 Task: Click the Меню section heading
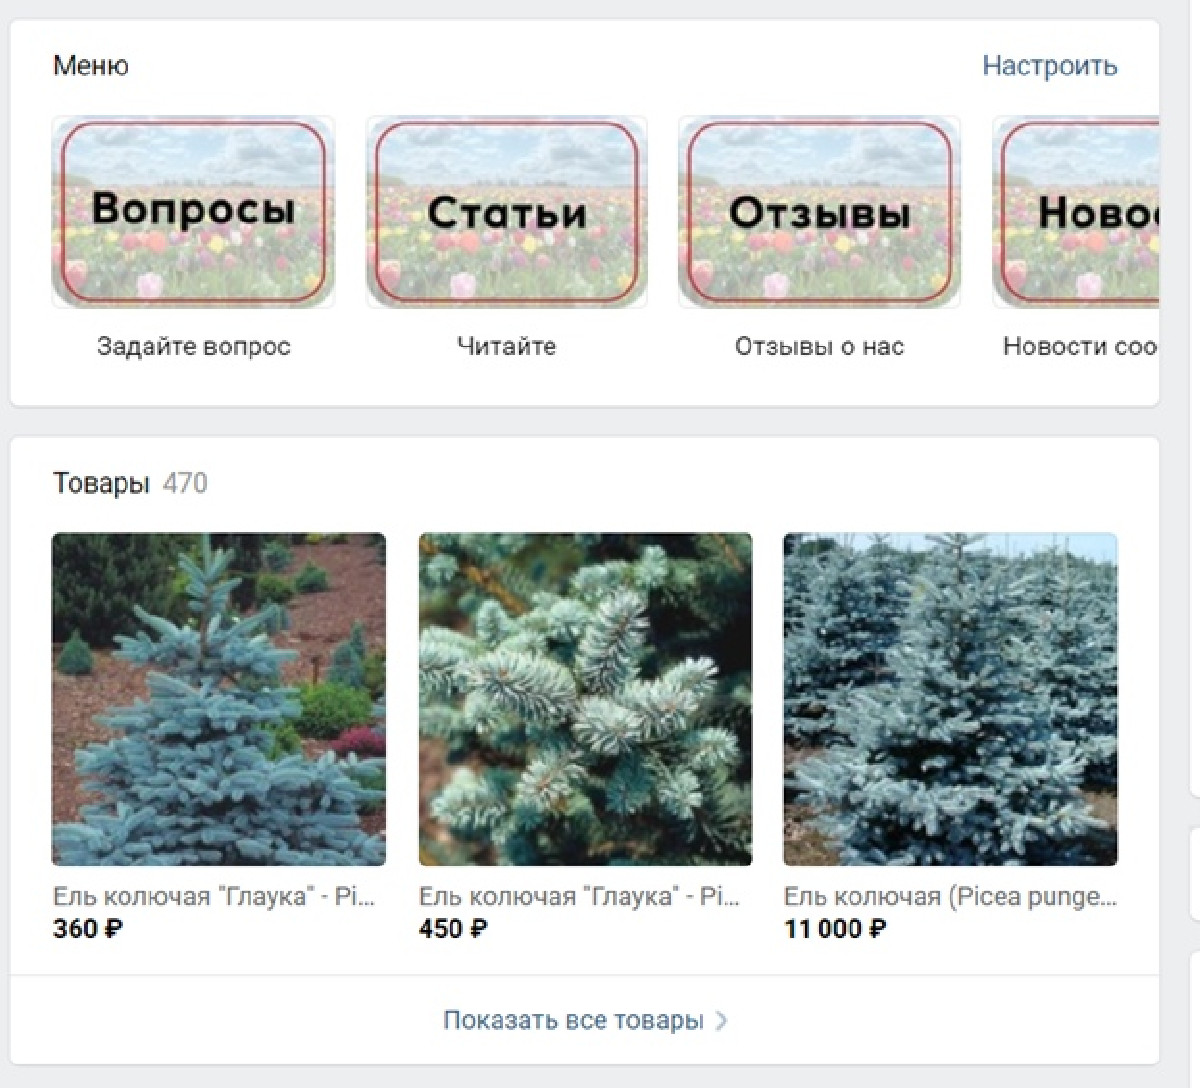(91, 66)
